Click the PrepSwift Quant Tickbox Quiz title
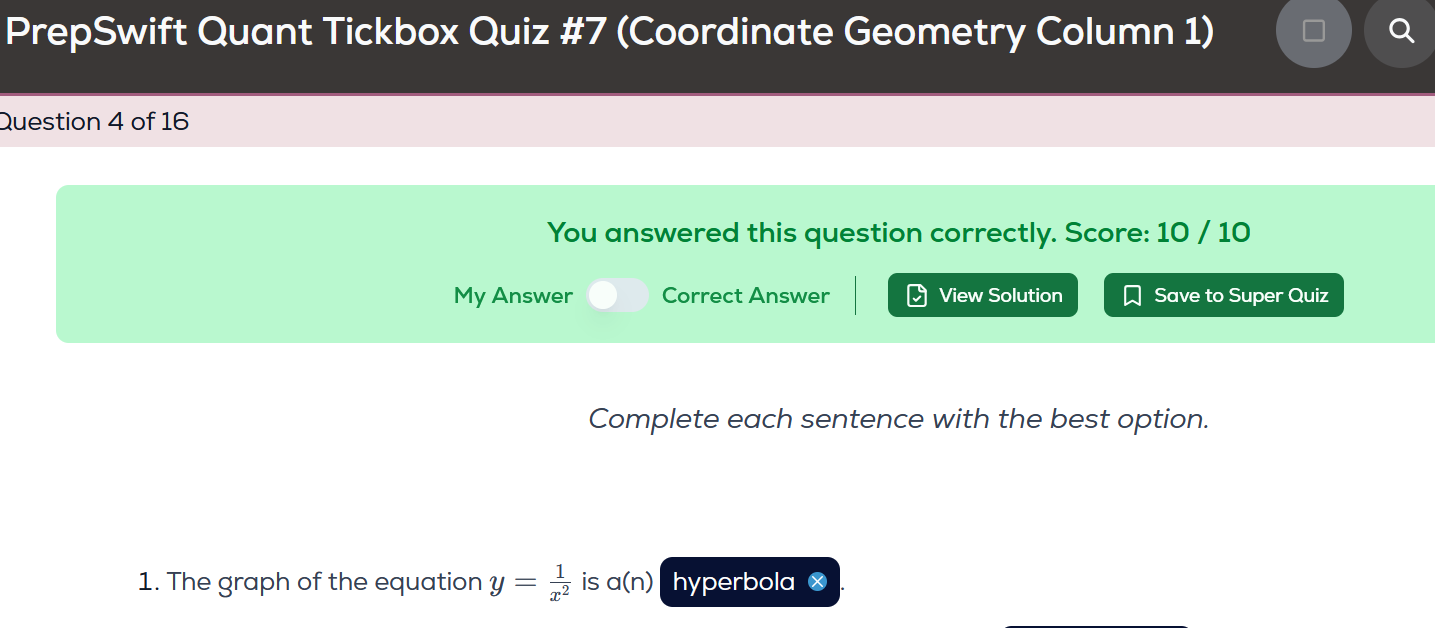Screen dimensions: 1435x628 click(610, 33)
